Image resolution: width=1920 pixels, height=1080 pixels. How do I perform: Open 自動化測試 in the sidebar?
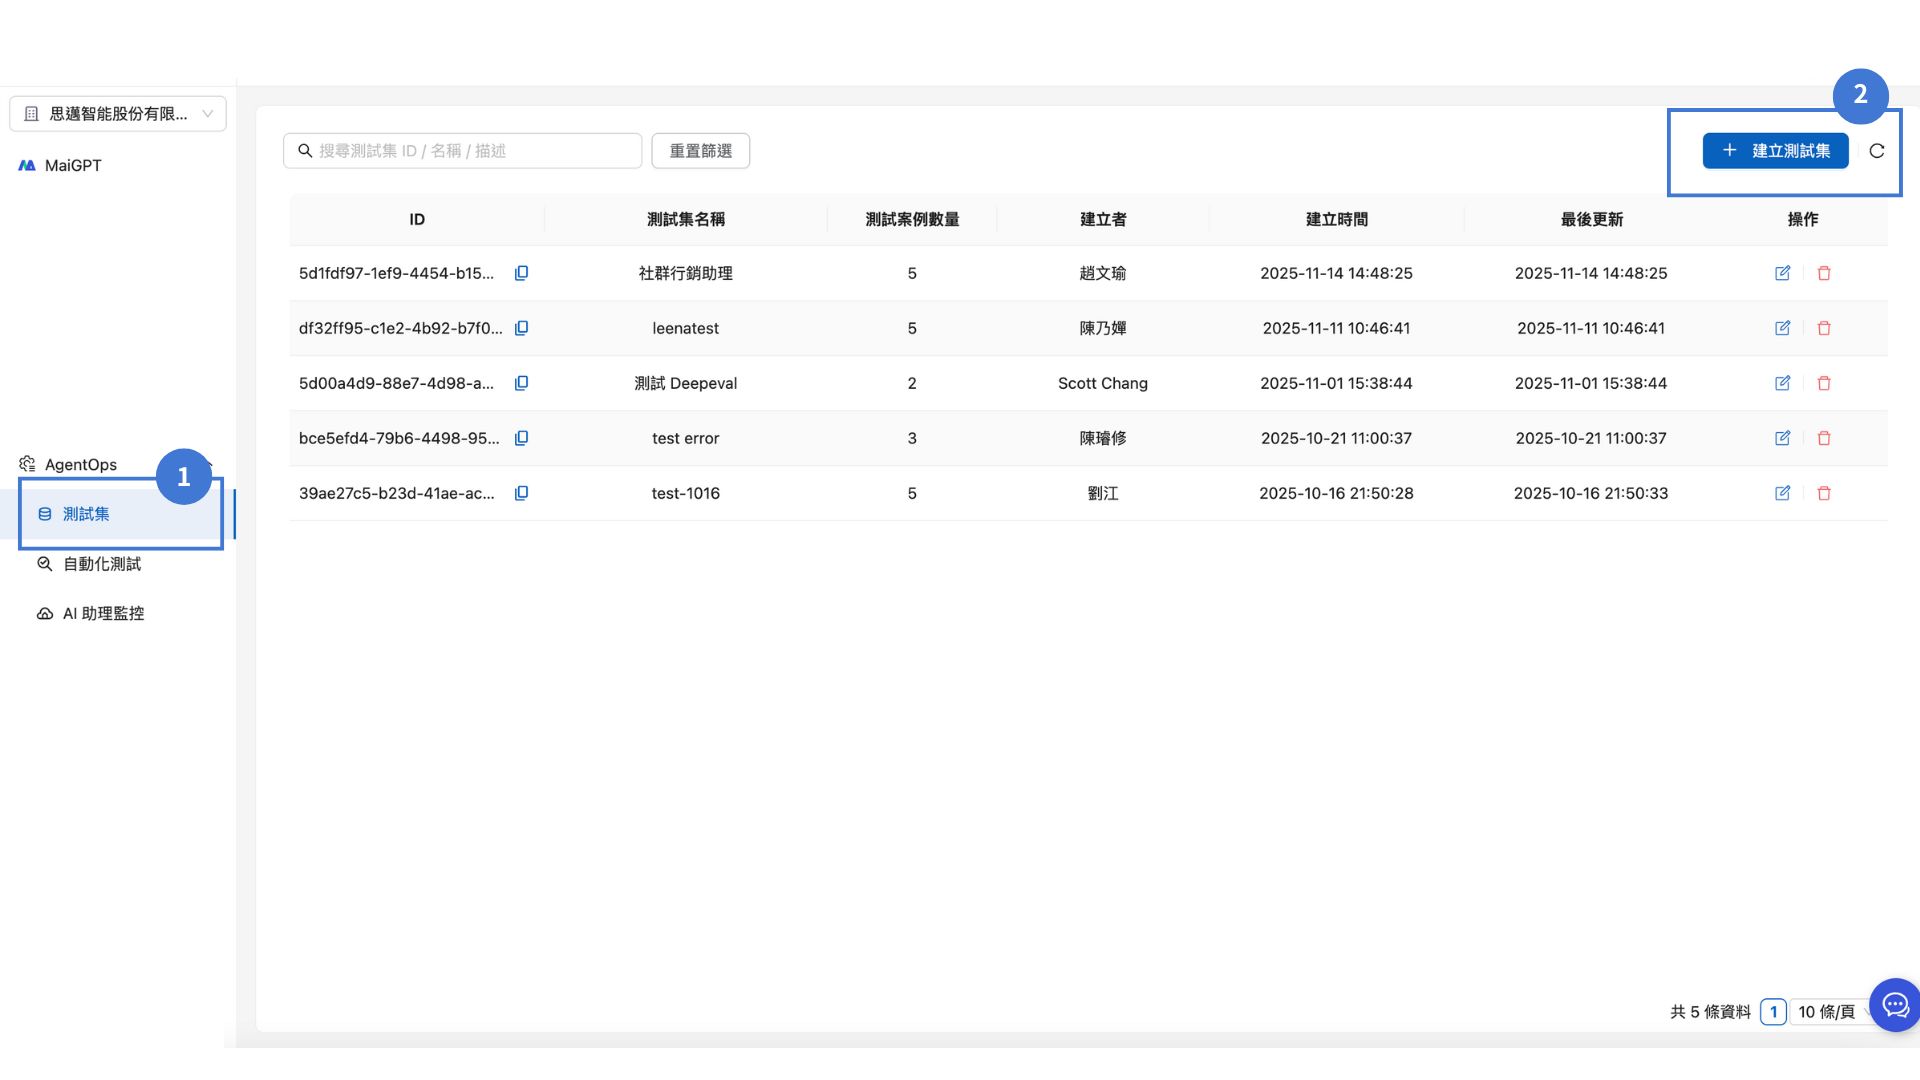pos(101,564)
